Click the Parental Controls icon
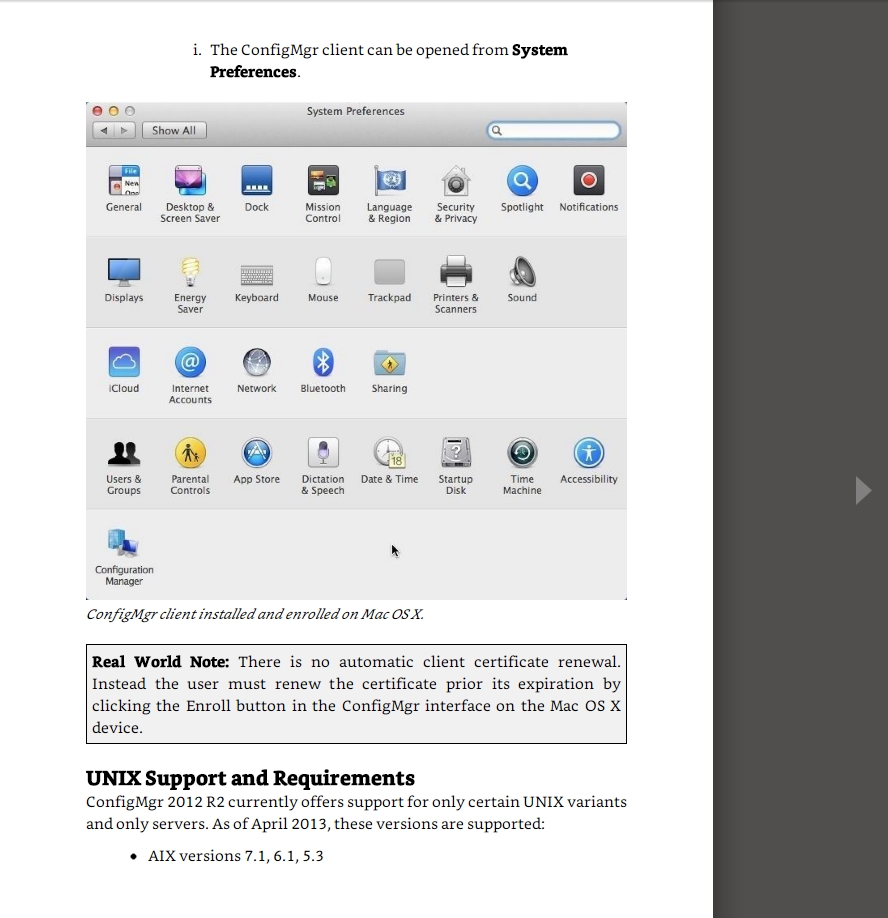Screen dimensions: 888x918 point(190,453)
